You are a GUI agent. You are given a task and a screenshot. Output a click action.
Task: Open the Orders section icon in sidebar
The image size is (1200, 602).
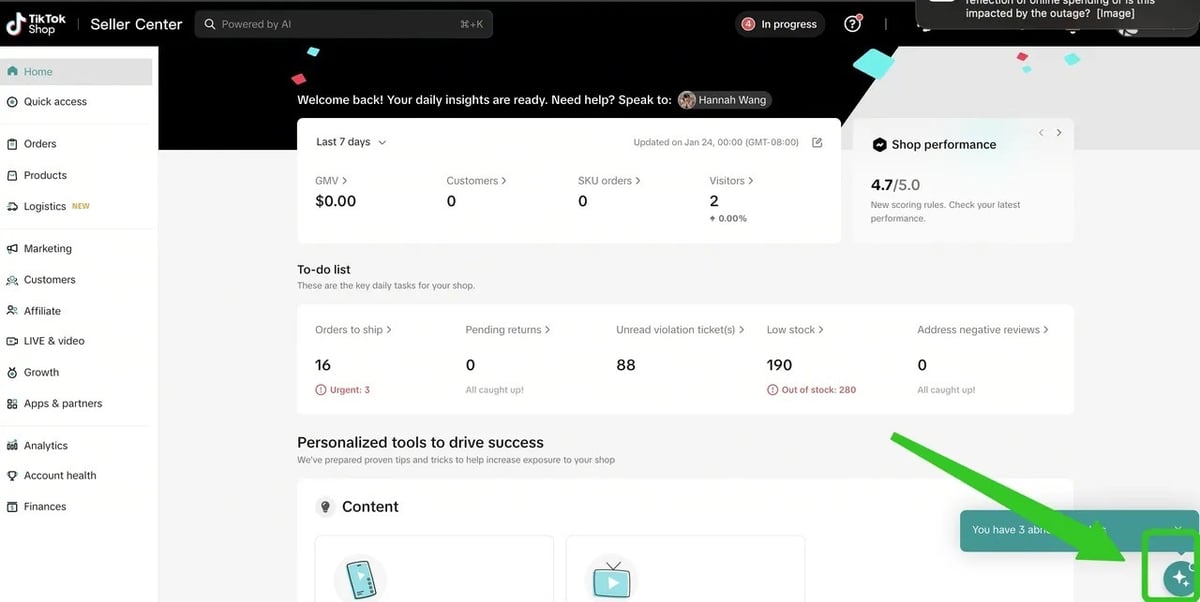pyautogui.click(x=12, y=143)
